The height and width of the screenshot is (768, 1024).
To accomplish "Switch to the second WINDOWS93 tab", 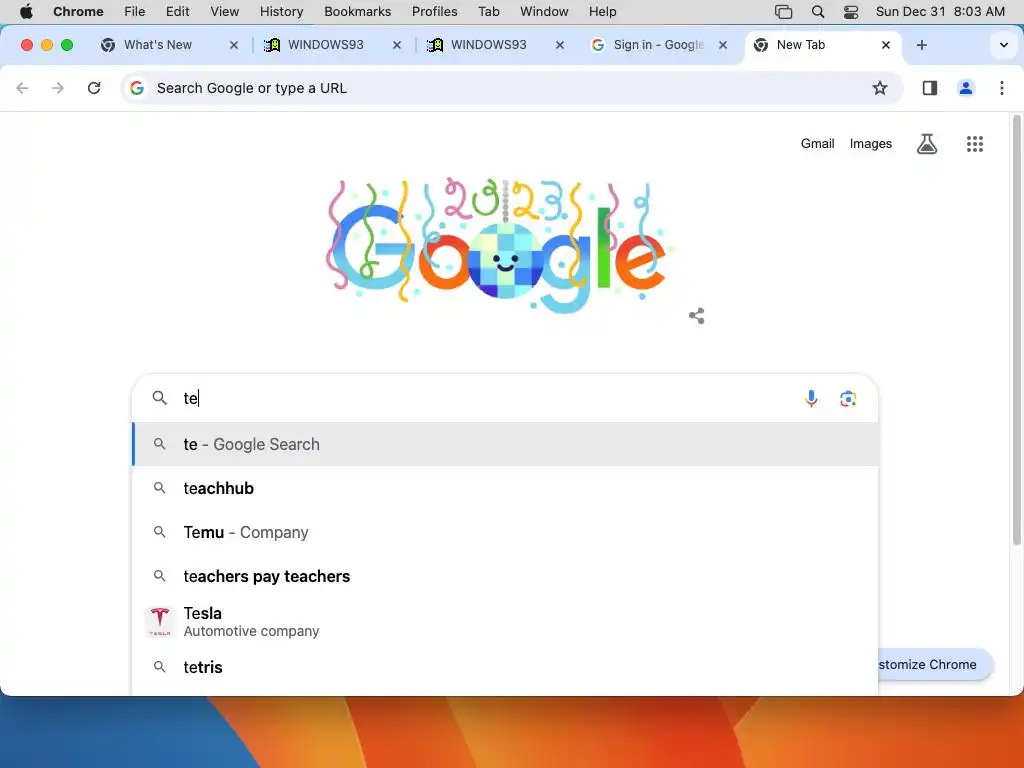I will coord(488,45).
